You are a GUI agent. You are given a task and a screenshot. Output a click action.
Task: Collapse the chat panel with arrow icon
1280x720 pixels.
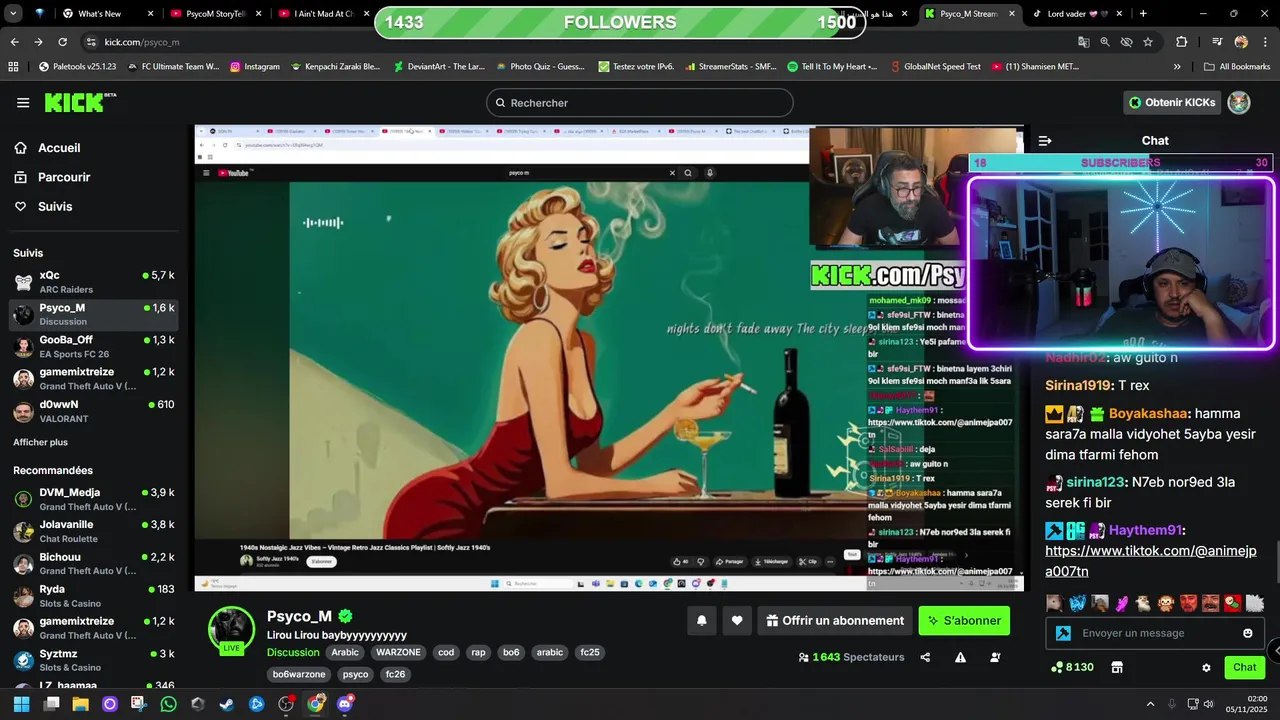(x=1045, y=141)
